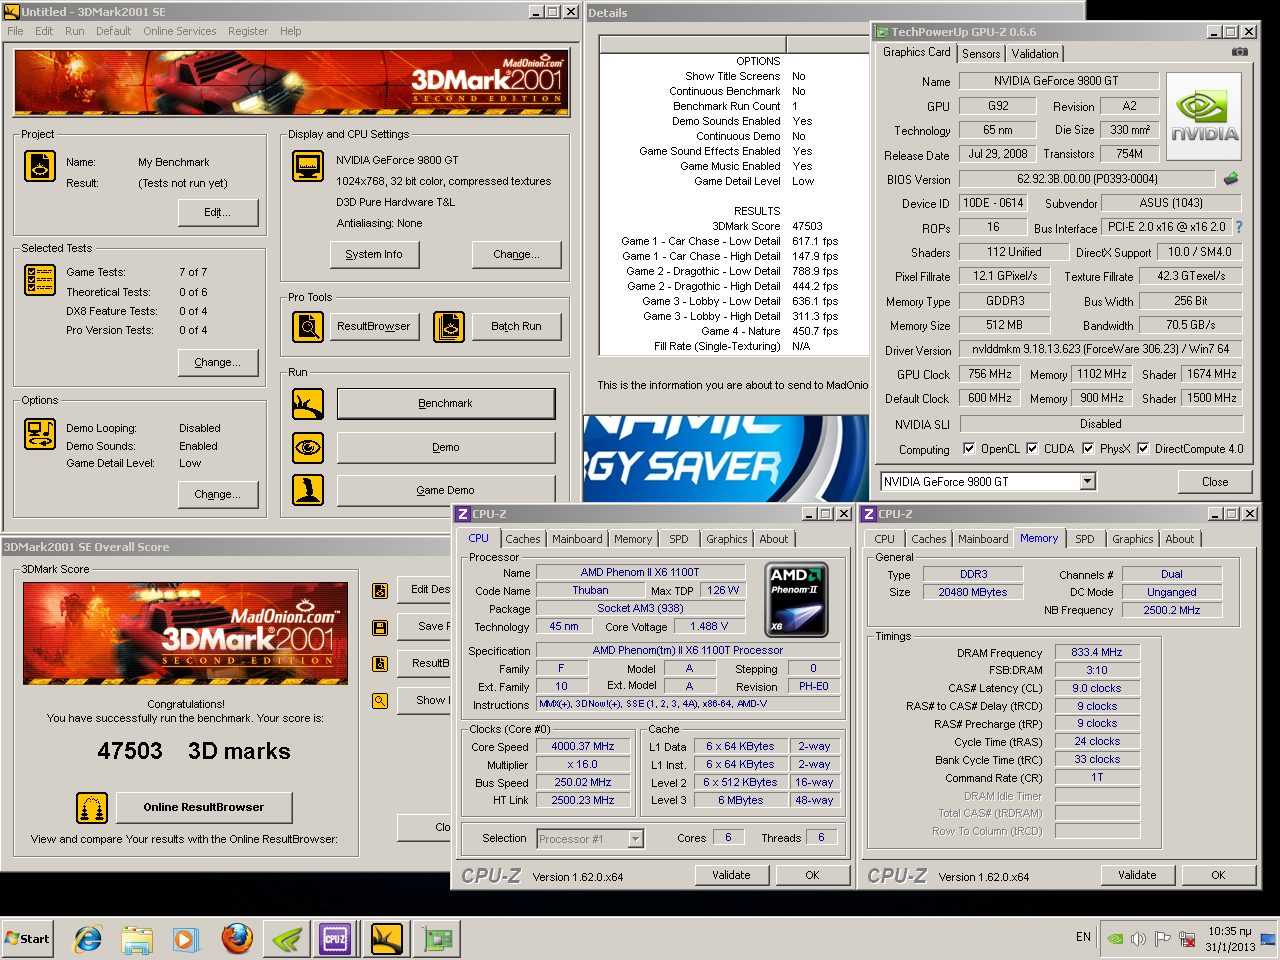Click the Batch Run button
The width and height of the screenshot is (1280, 960).
click(x=516, y=327)
